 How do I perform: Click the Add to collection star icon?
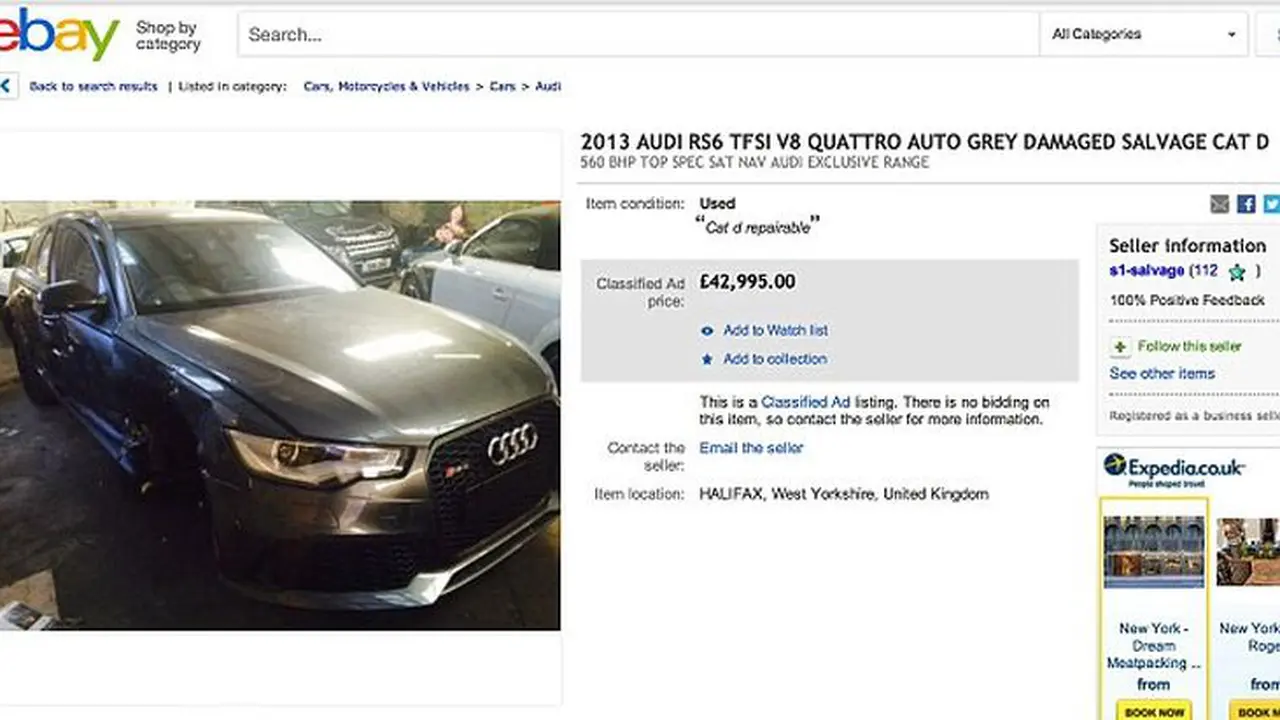[x=708, y=359]
